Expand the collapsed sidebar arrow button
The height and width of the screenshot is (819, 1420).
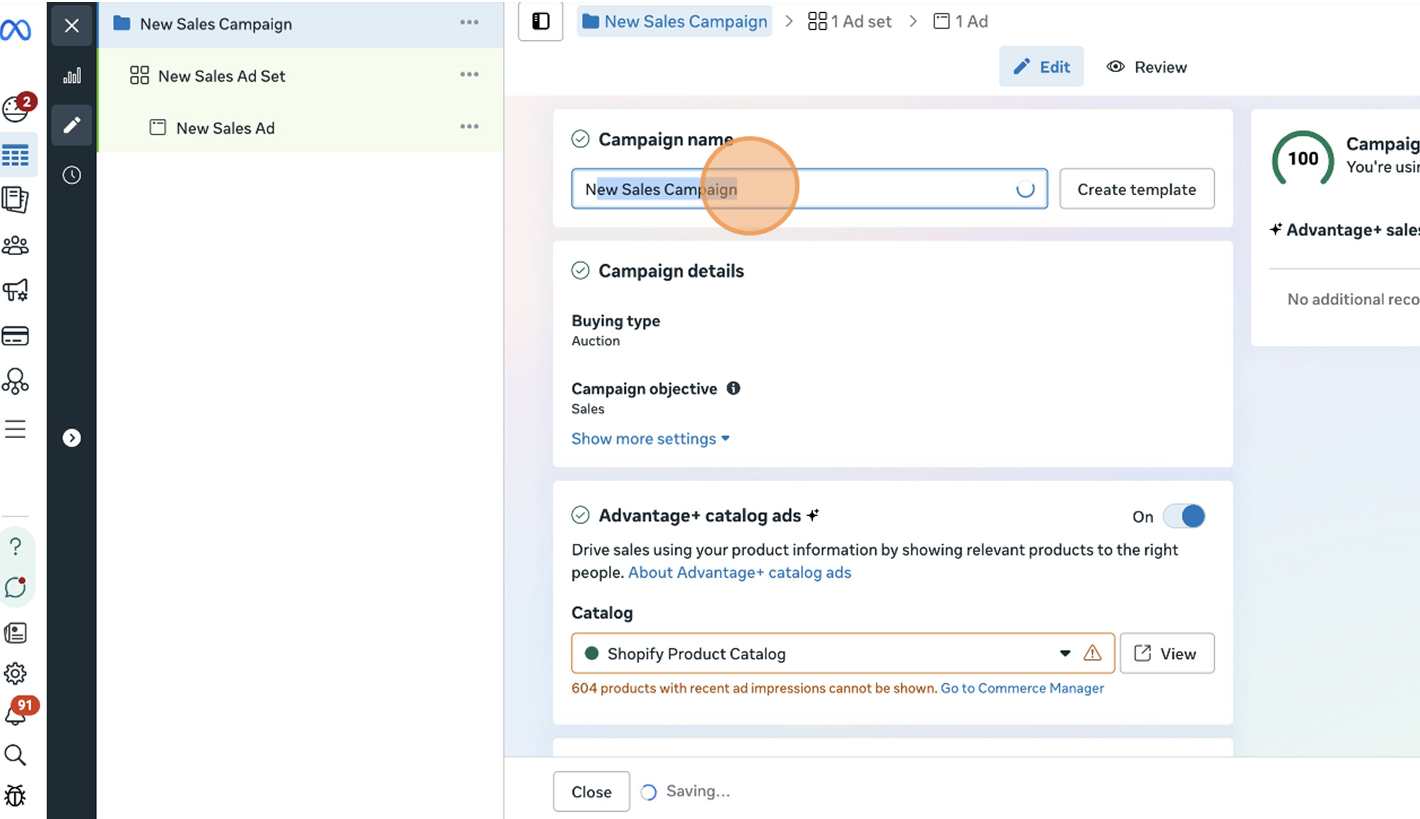72,438
